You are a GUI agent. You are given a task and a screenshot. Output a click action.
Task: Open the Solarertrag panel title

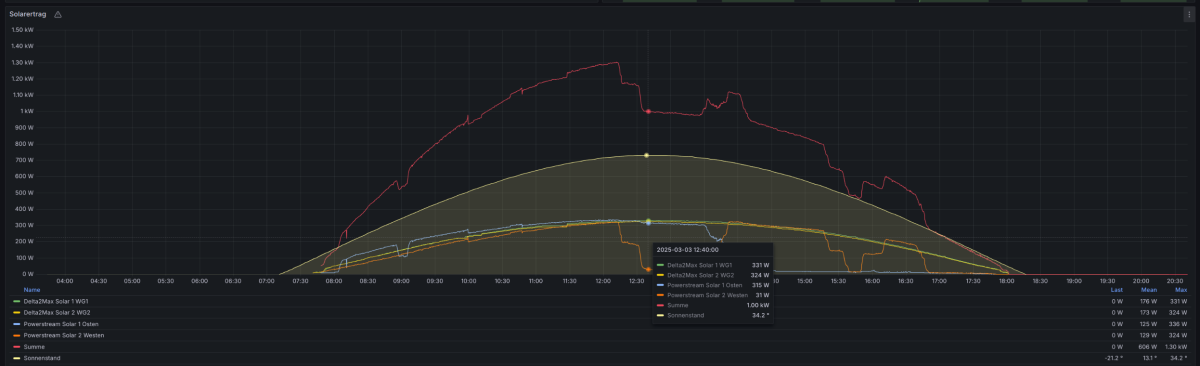[x=28, y=15]
